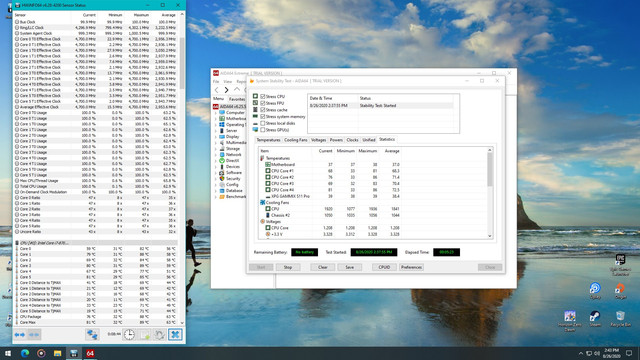
Task: Click the AIDA64 Favorites tab
Action: point(237,99)
